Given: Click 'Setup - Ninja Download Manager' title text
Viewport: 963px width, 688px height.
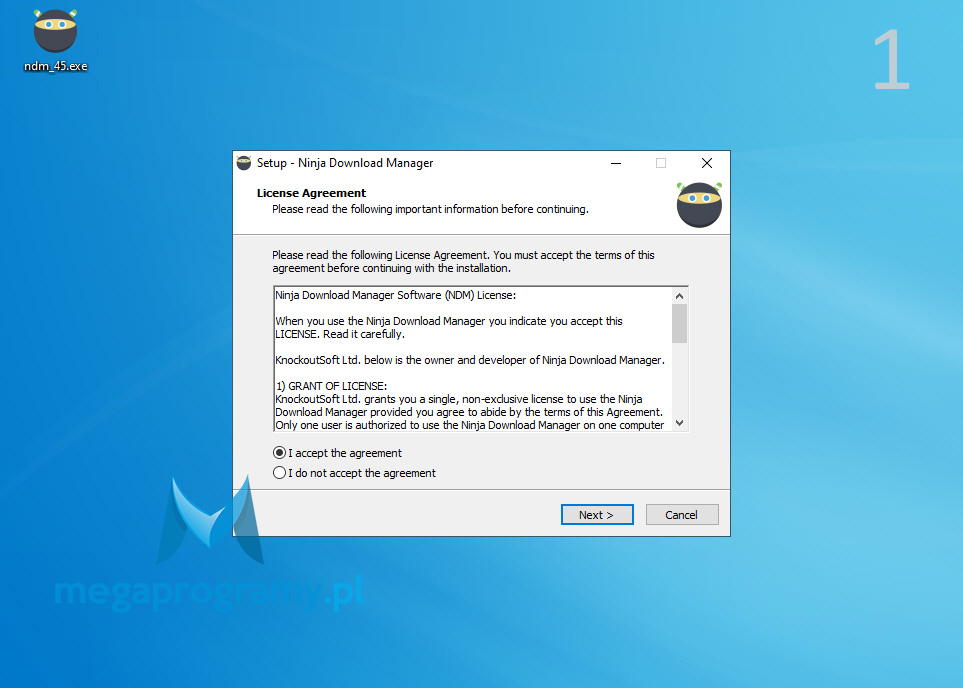Looking at the screenshot, I should coord(345,163).
